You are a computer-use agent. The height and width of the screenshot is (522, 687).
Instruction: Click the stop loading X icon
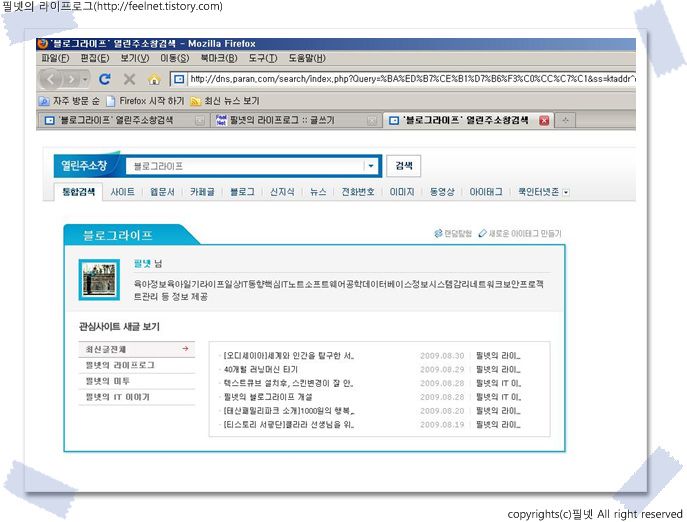coord(129,79)
